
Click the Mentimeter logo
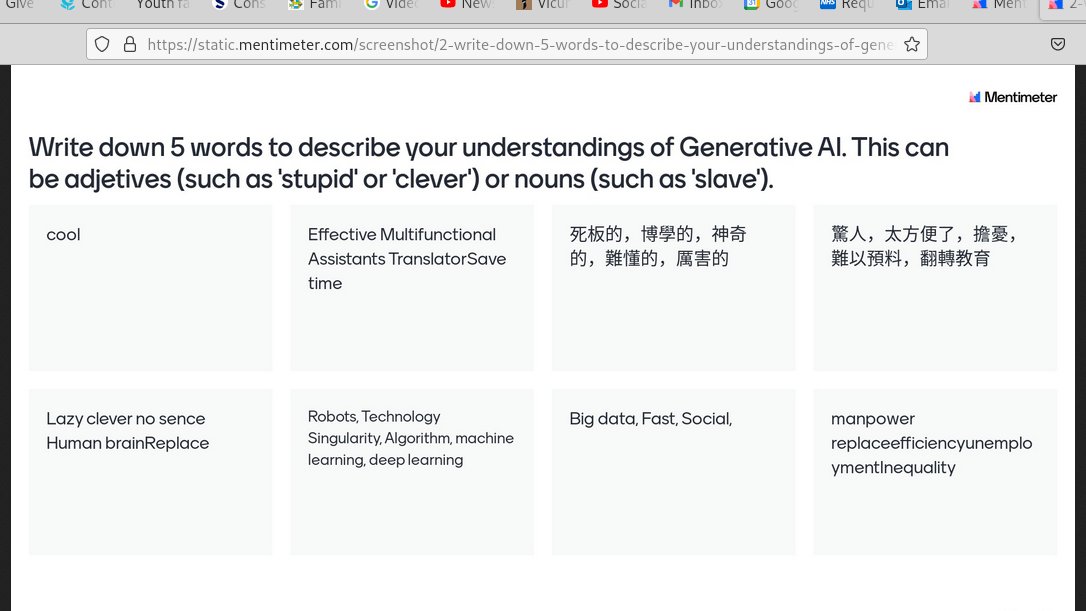(1013, 97)
